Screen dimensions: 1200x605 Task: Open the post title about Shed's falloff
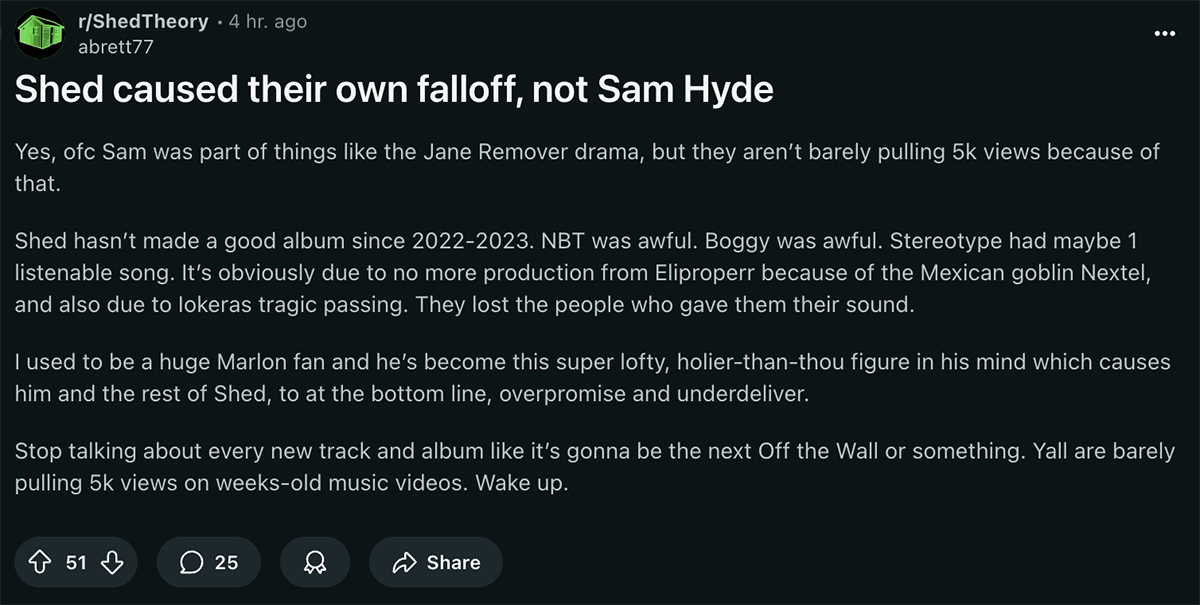(394, 91)
